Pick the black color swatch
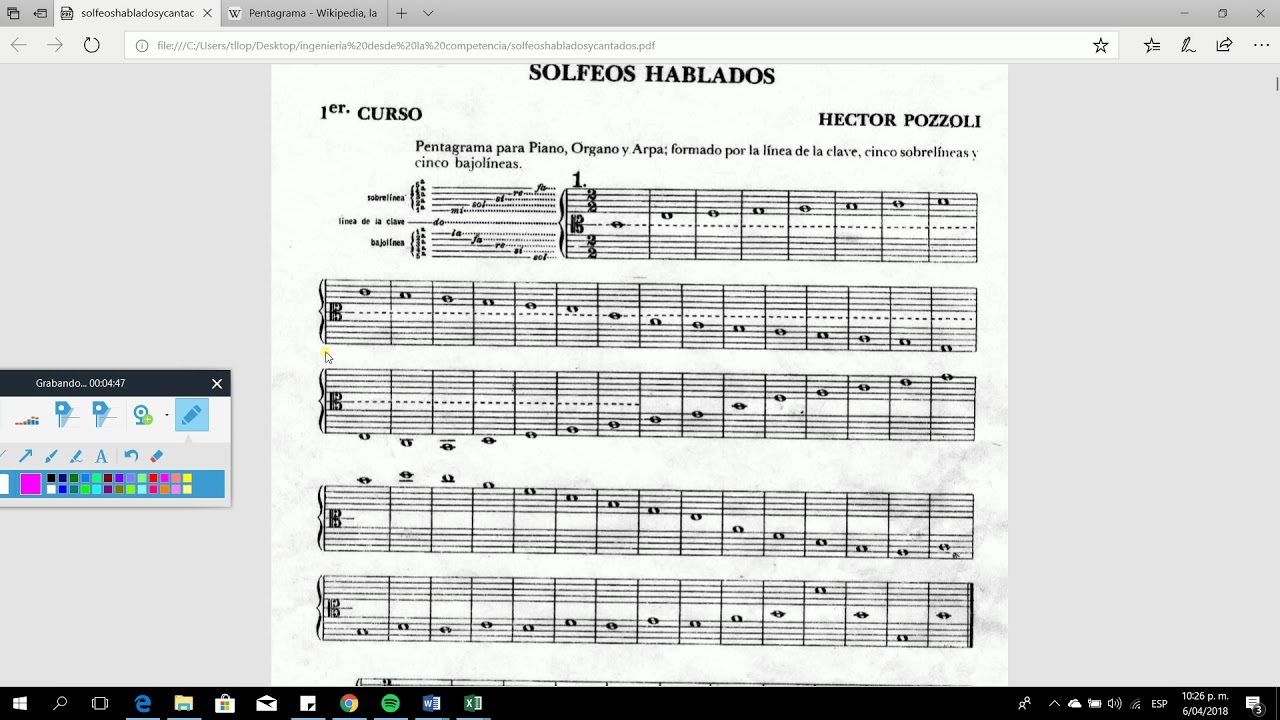Viewport: 1280px width, 720px height. (51, 478)
